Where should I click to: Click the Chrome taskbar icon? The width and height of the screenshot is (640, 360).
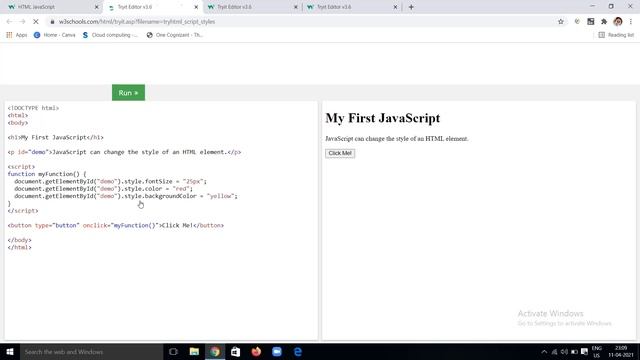coord(215,351)
